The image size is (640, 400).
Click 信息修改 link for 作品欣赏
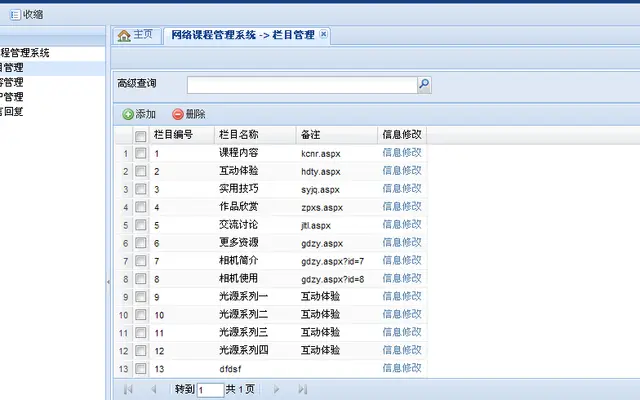pyautogui.click(x=402, y=207)
